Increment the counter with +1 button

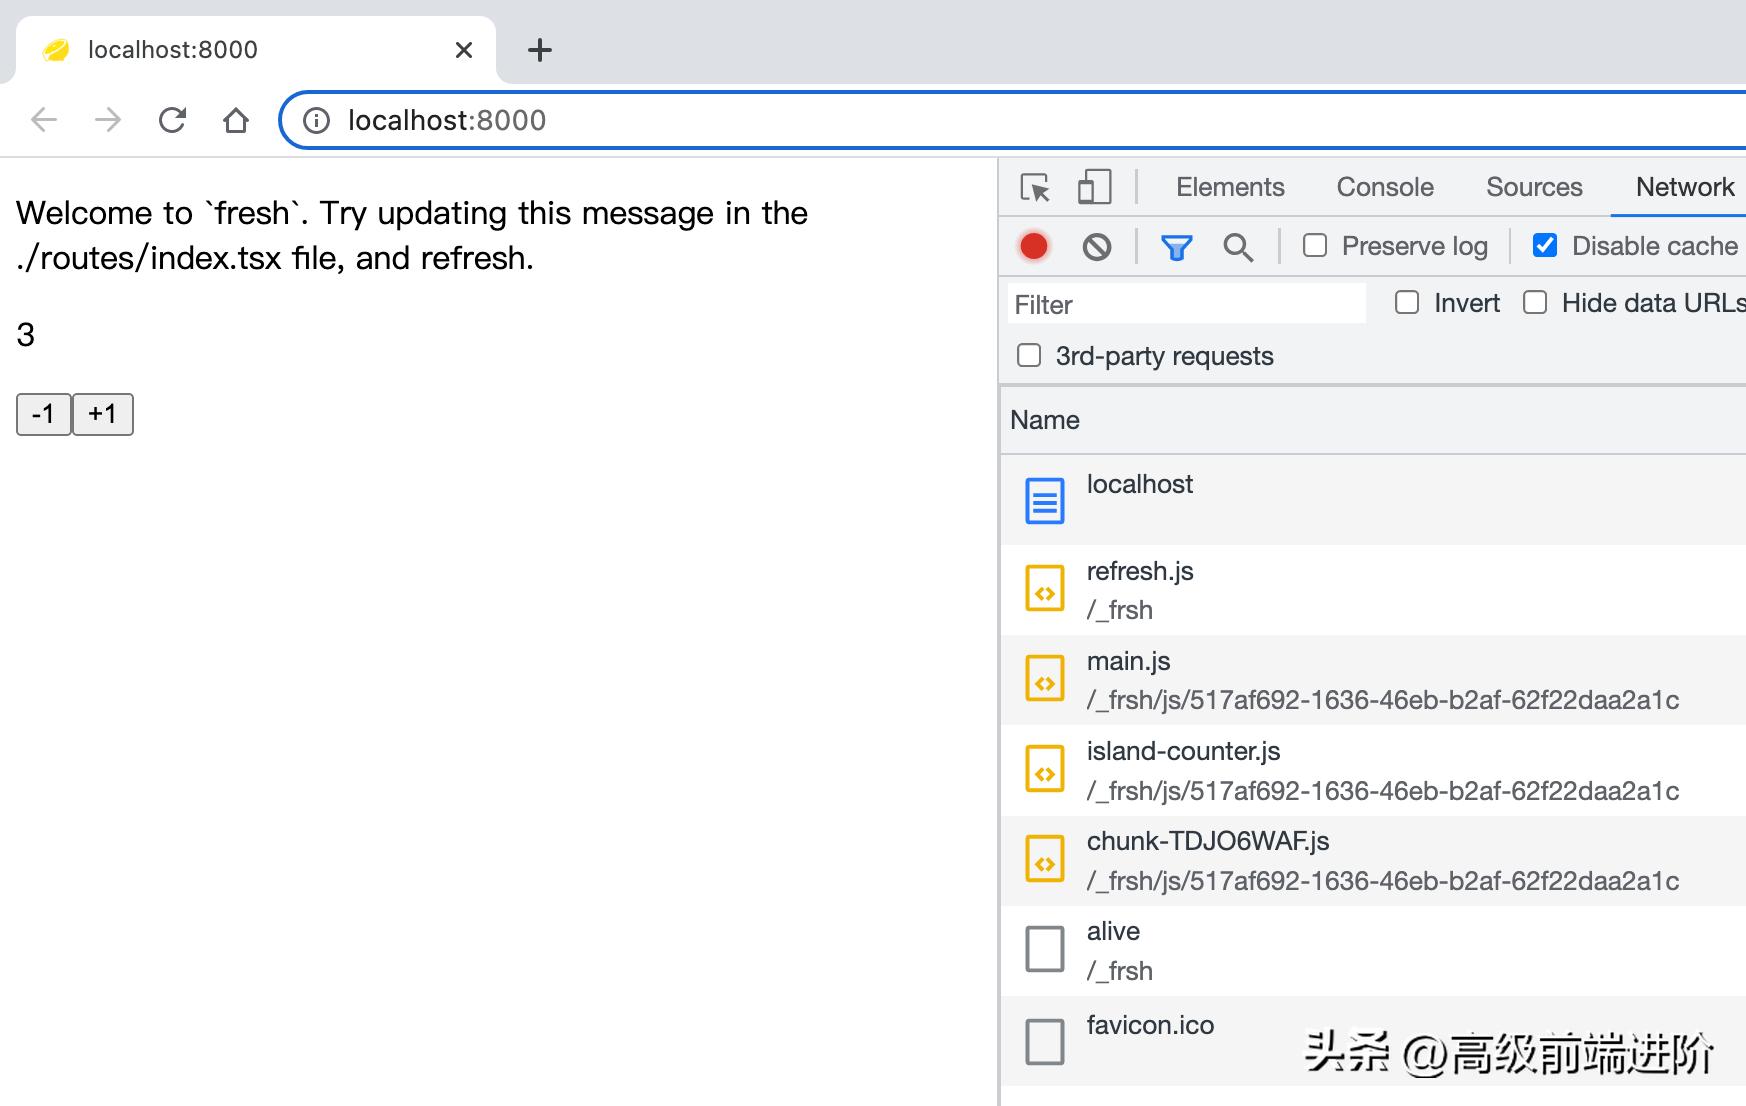pos(103,414)
